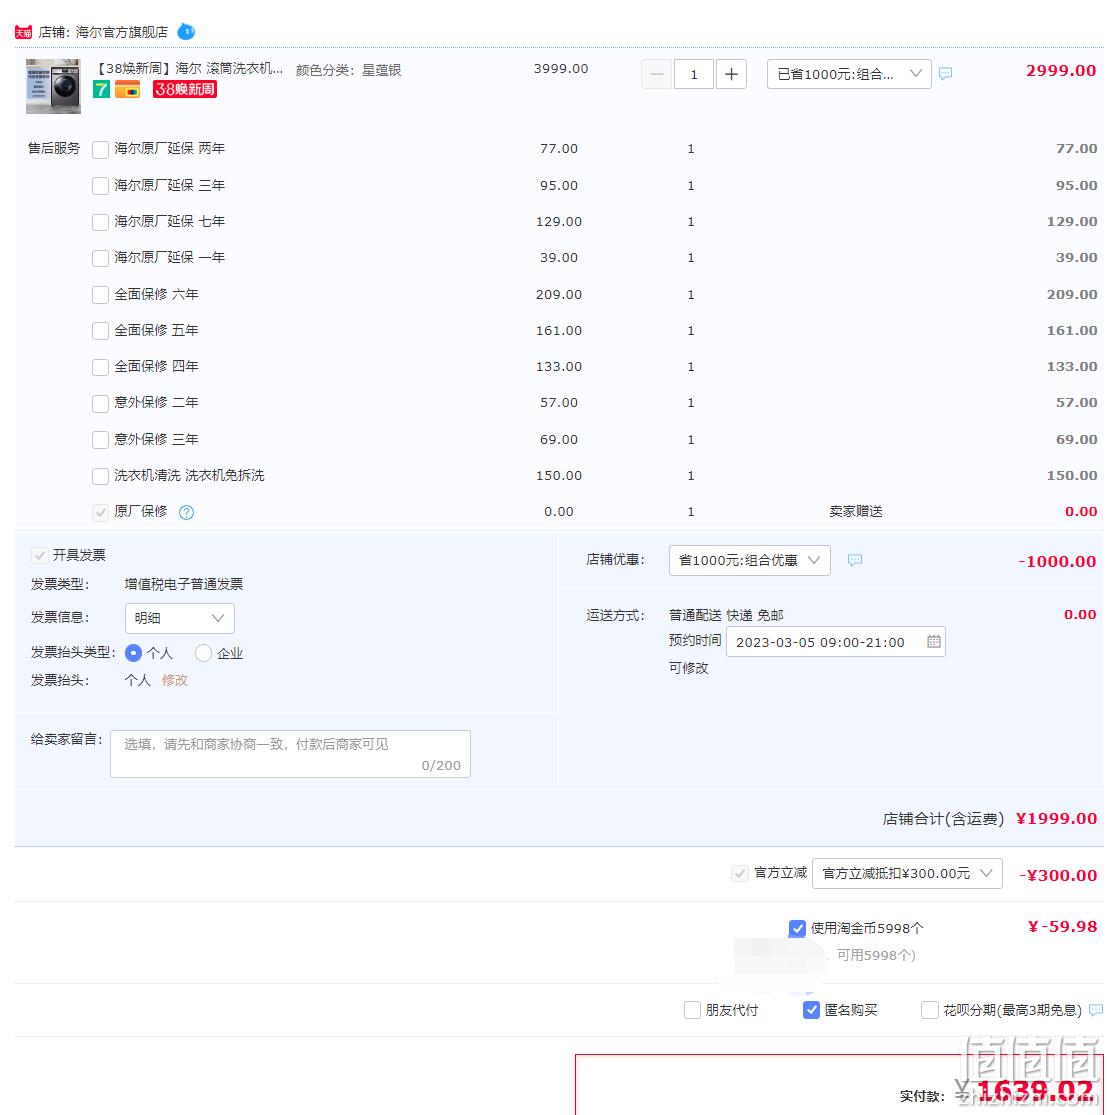Toggle the 匿名购买 checkbox

[811, 1010]
